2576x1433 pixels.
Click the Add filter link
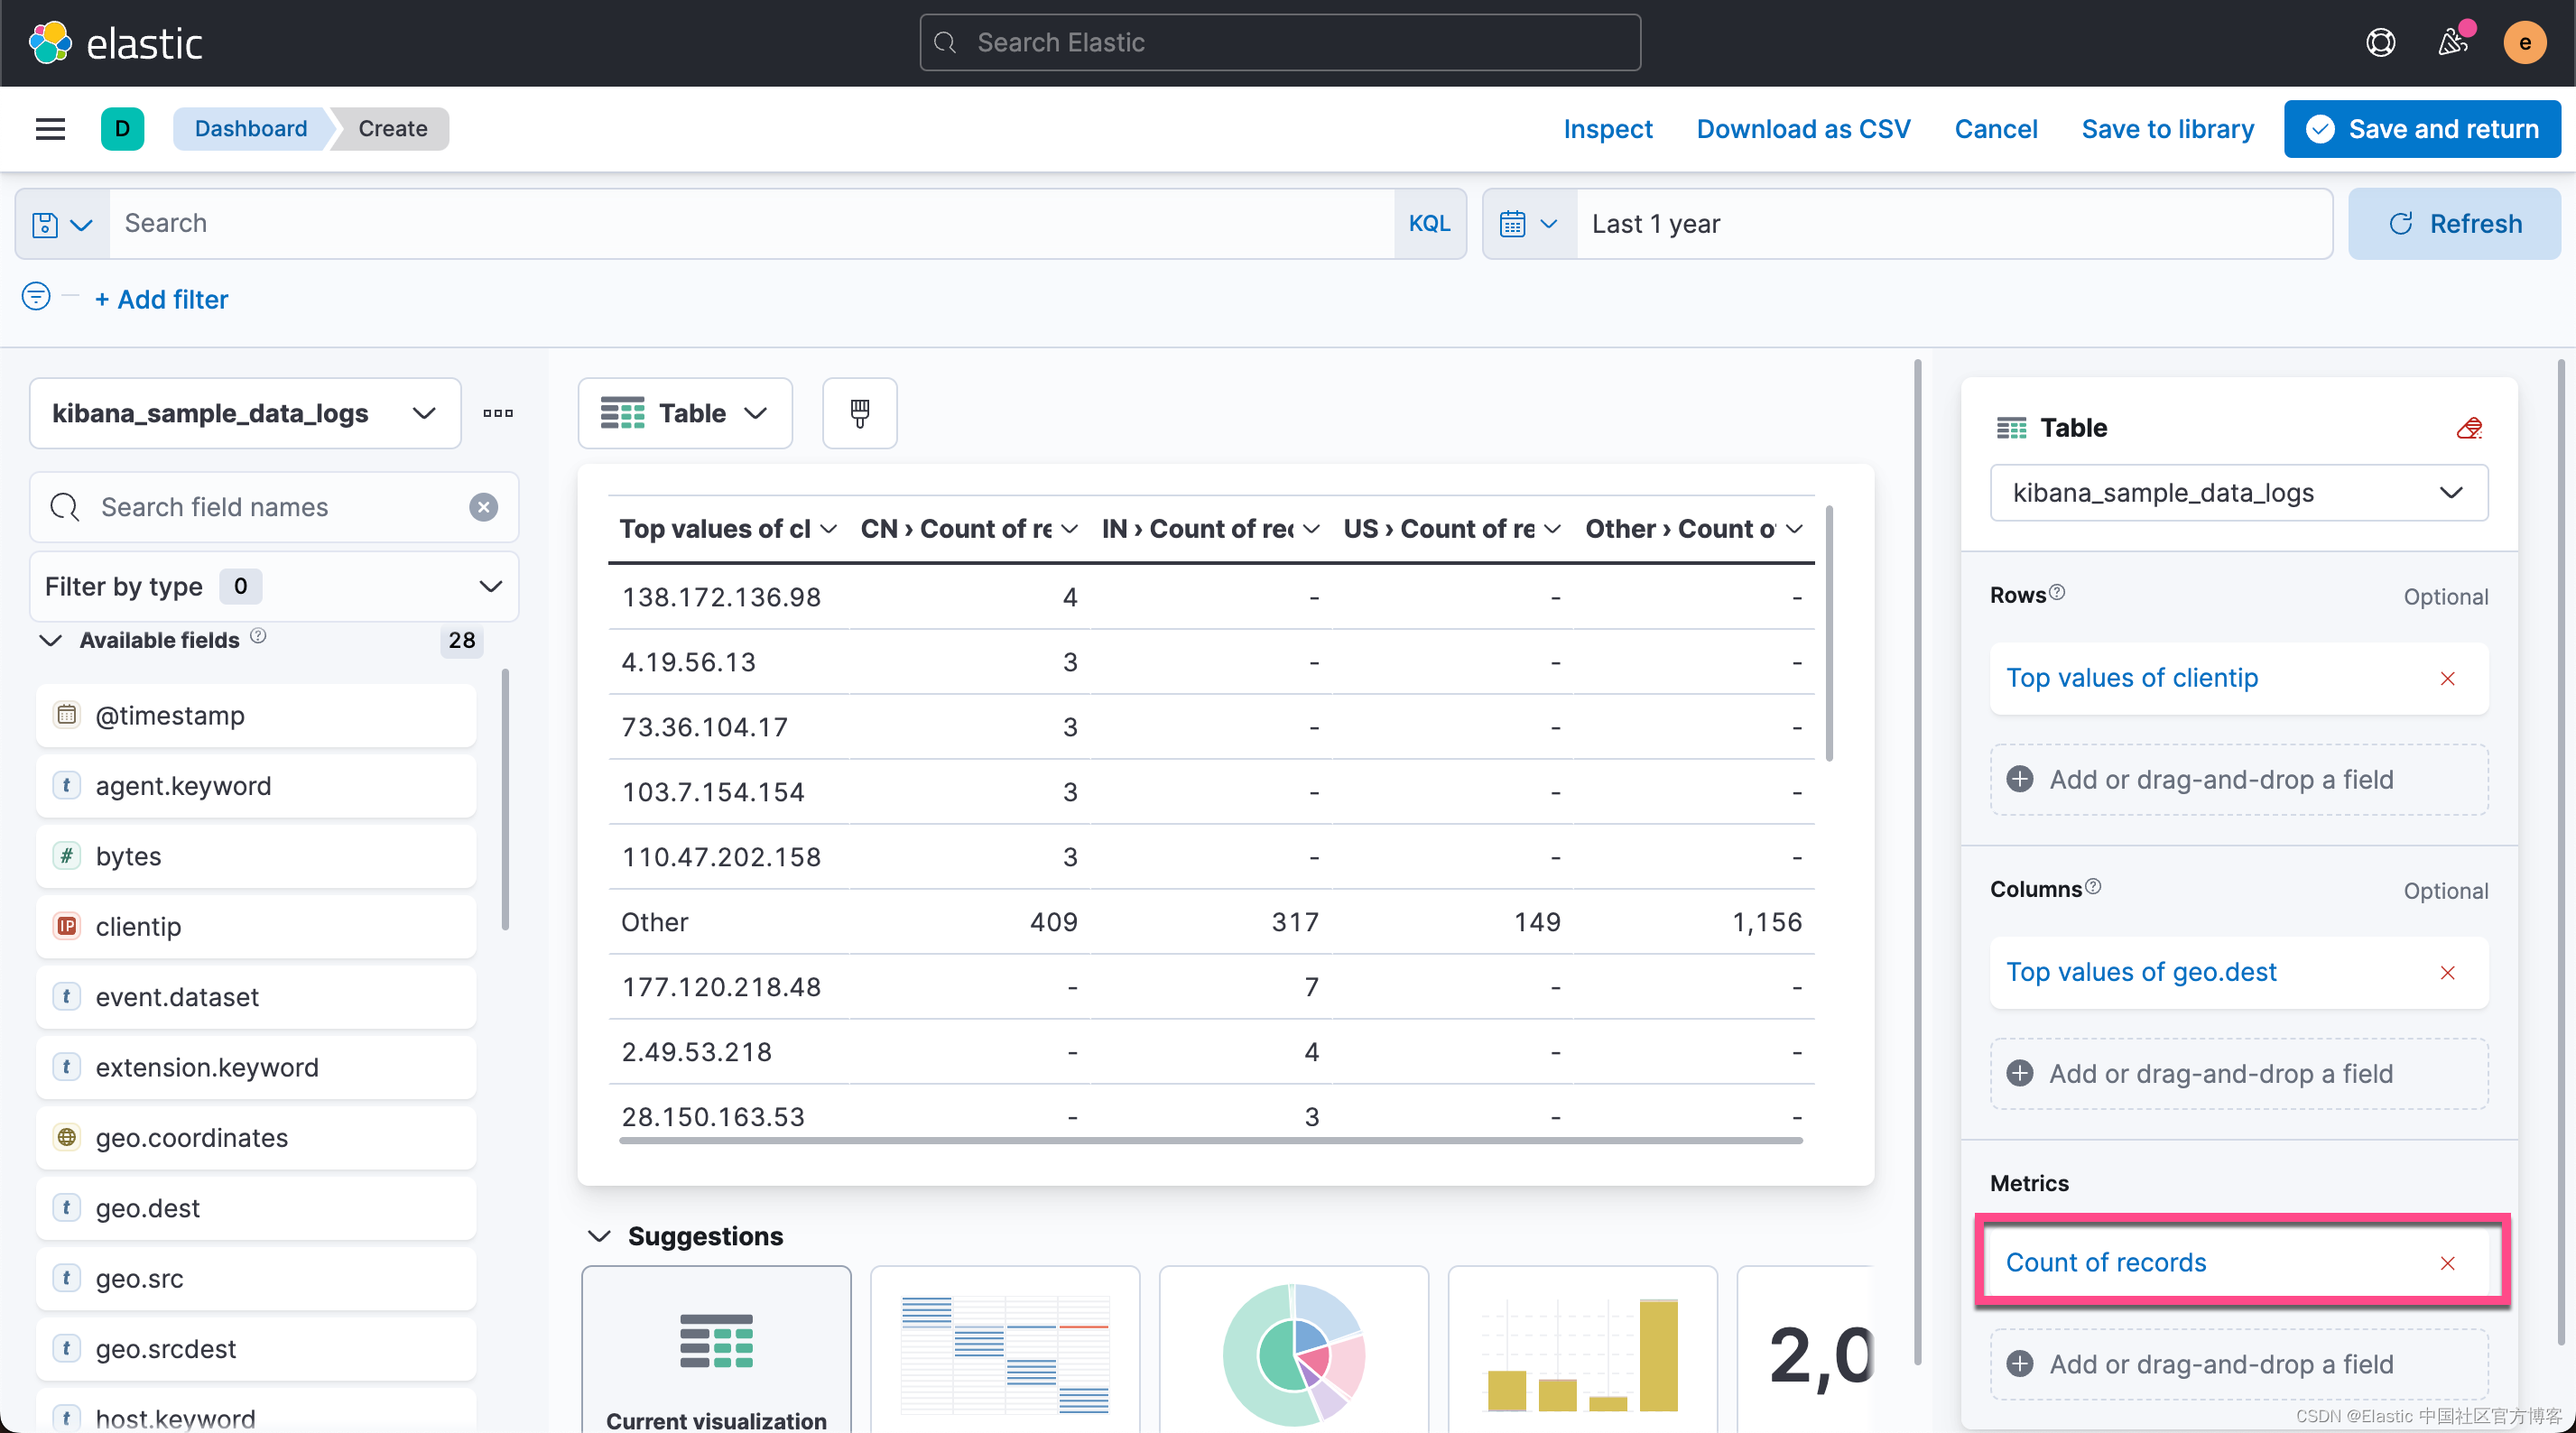pos(161,299)
